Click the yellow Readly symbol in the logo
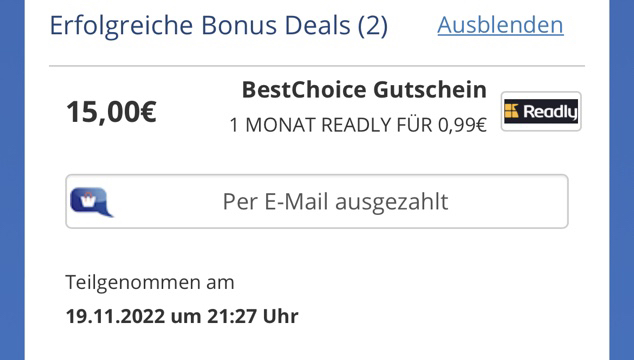This screenshot has height=360, width=634. pos(511,111)
